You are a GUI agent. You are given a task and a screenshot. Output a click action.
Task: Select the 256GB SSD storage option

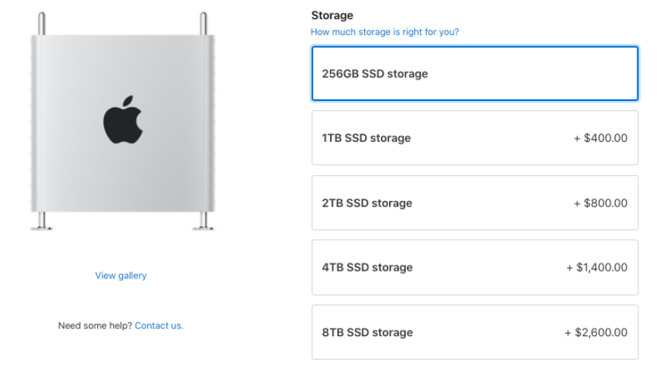click(x=475, y=74)
